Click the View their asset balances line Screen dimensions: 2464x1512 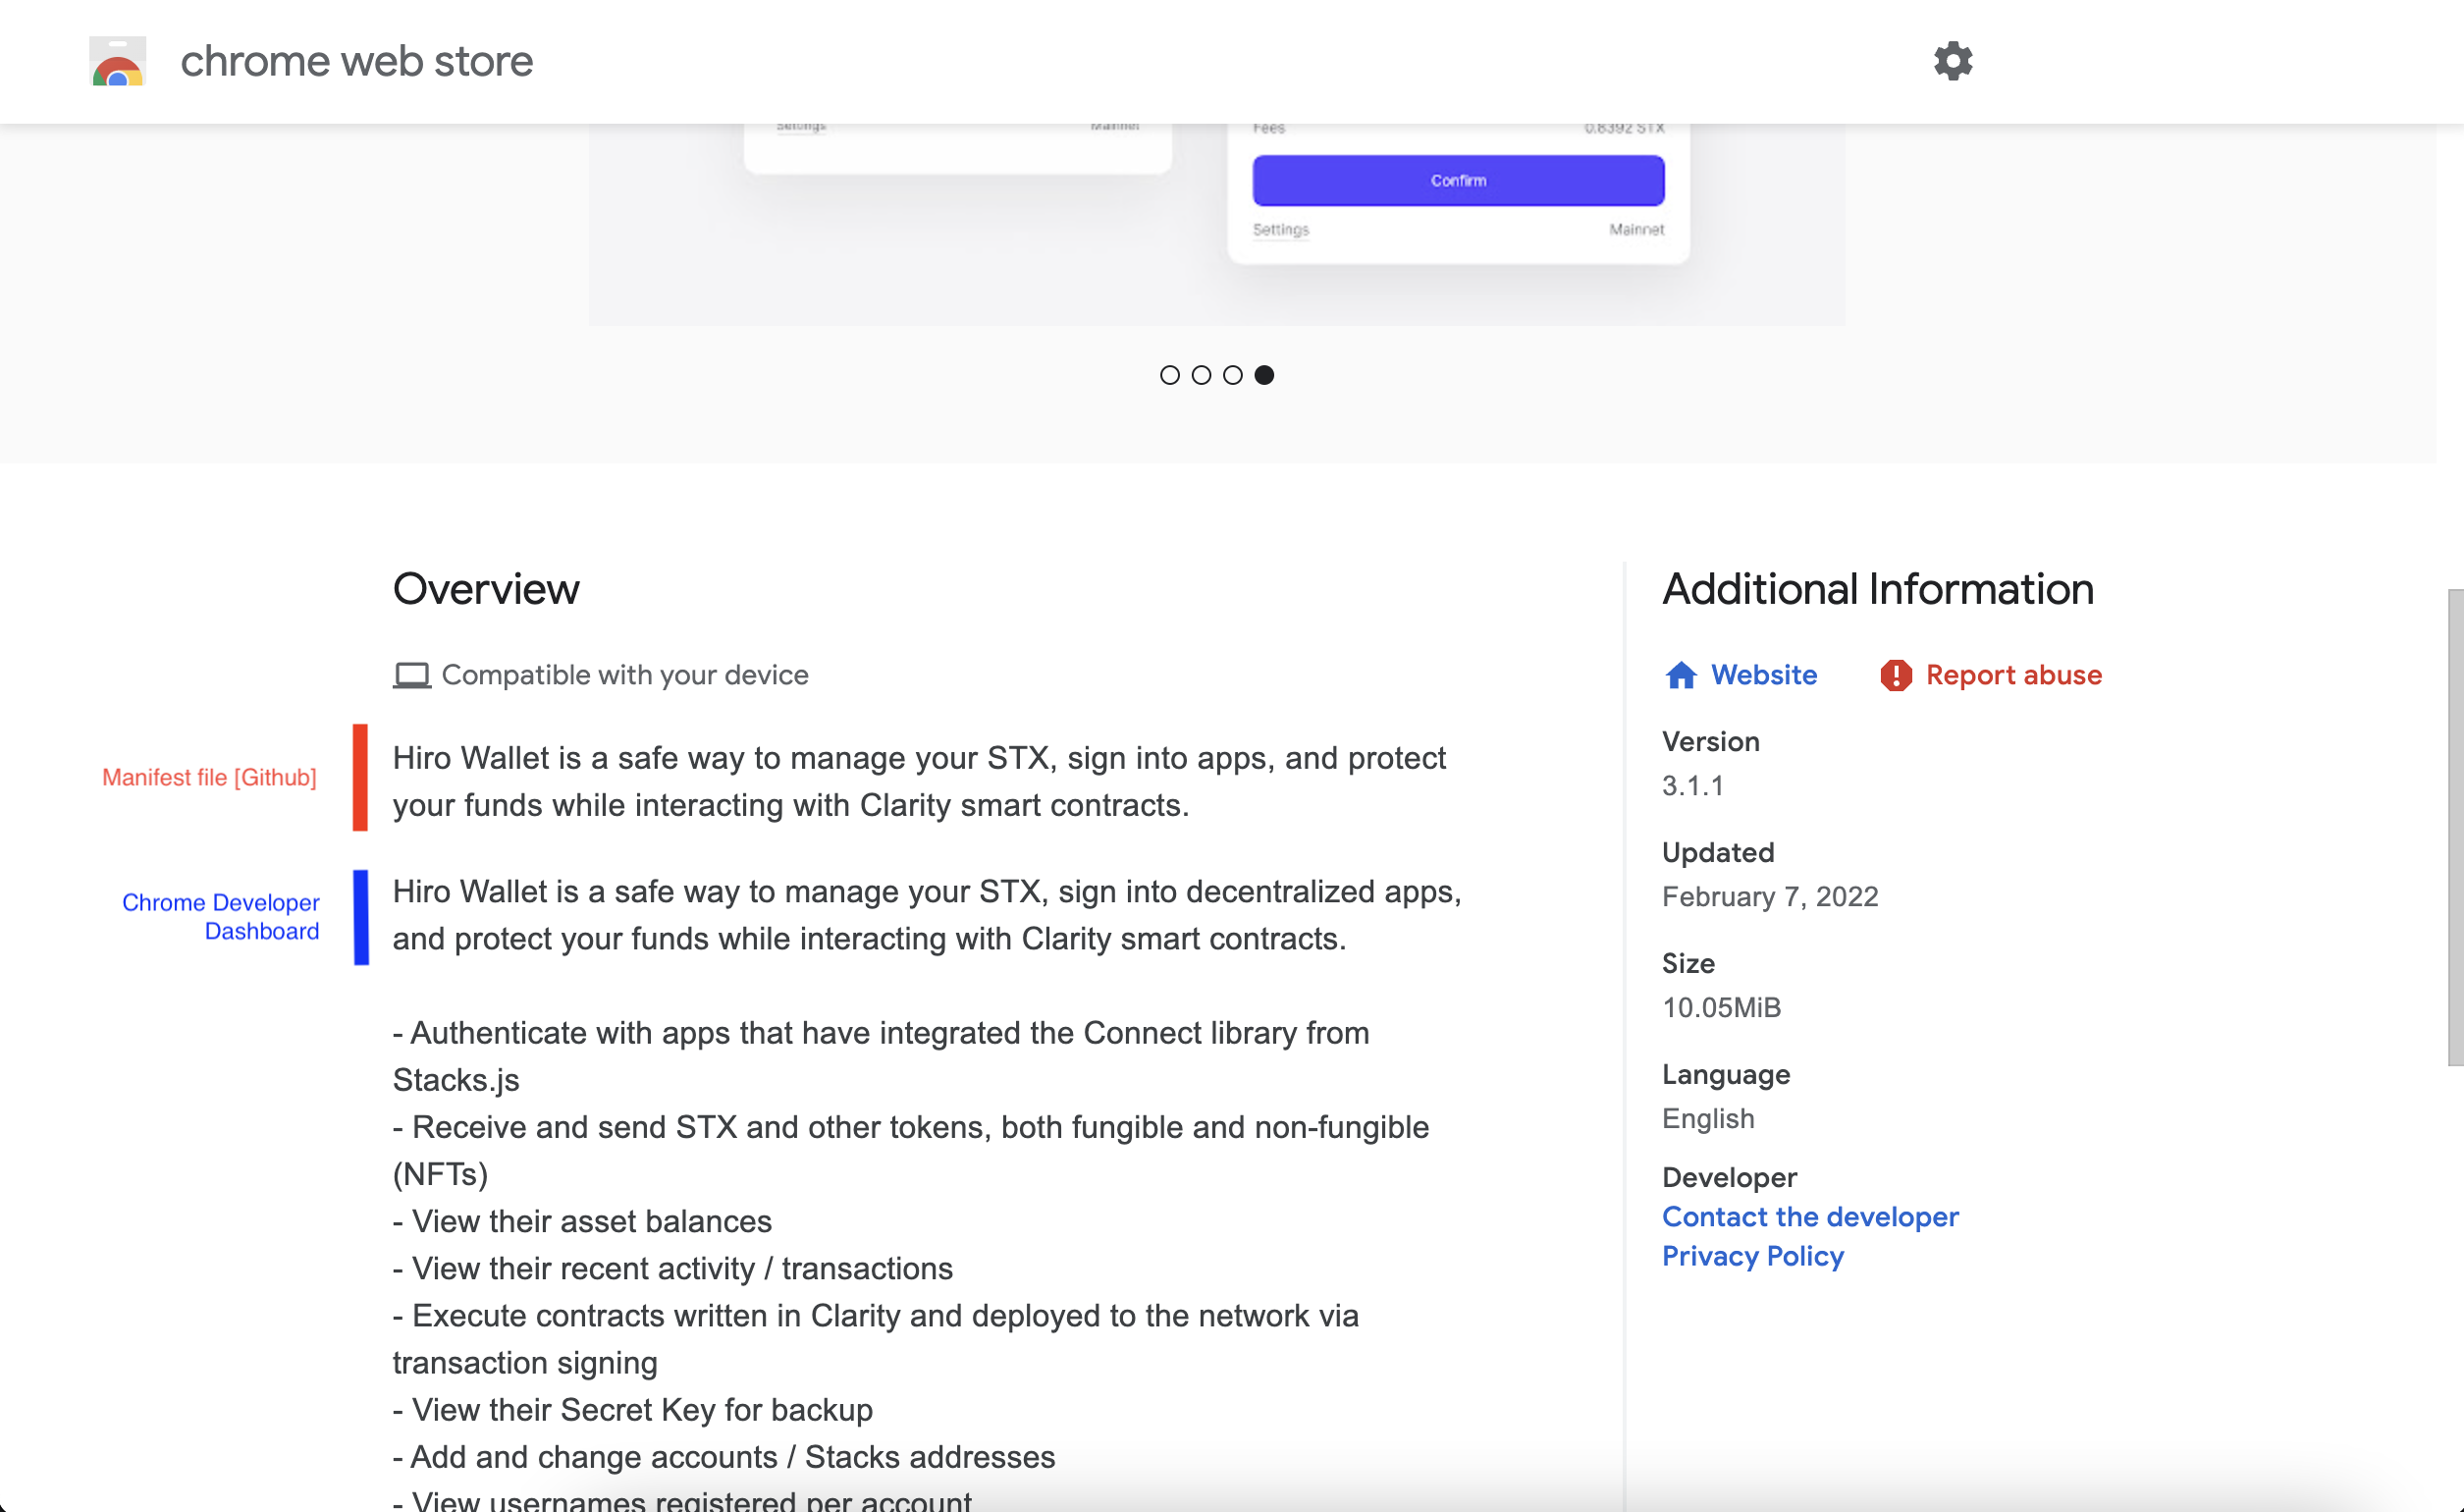tap(582, 1221)
